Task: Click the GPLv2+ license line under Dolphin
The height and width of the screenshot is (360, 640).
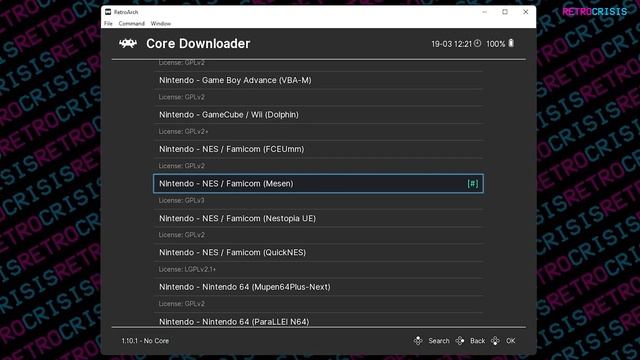Action: (x=183, y=131)
